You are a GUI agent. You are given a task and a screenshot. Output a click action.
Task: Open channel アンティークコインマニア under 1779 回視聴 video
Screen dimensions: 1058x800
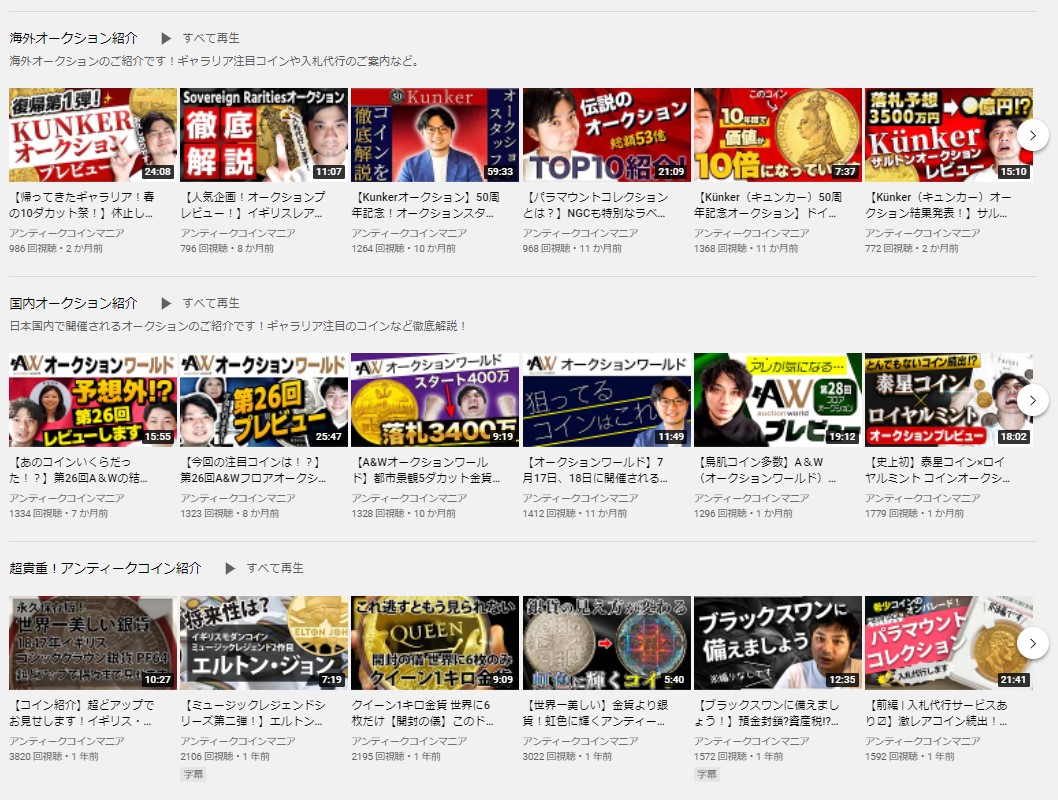[x=923, y=498]
